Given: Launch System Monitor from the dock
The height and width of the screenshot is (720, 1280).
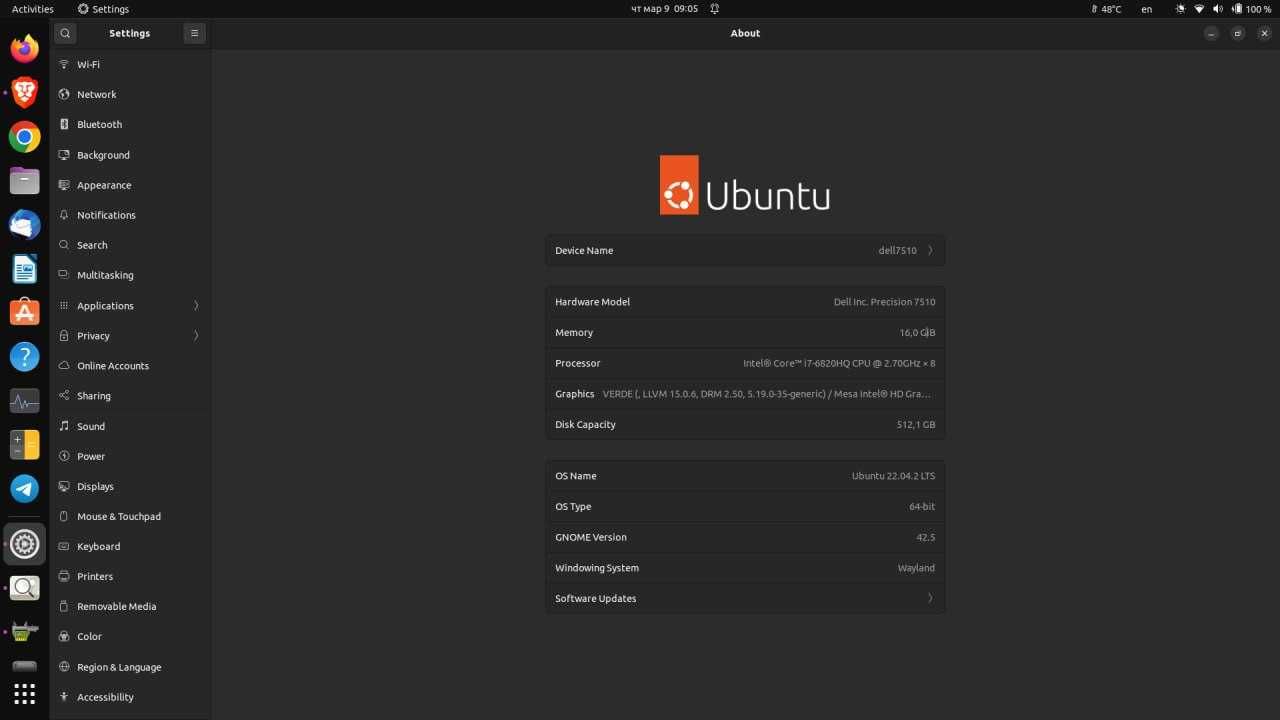Looking at the screenshot, I should click(x=25, y=401).
